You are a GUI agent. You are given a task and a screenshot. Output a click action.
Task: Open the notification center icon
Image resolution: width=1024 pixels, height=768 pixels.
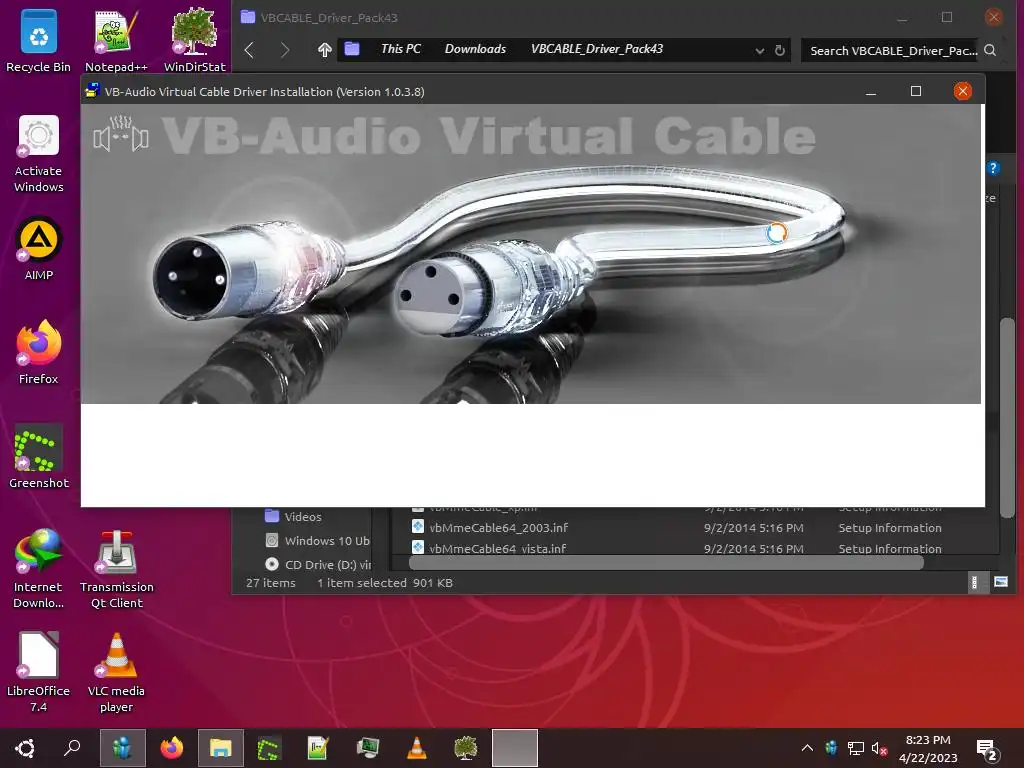pyautogui.click(x=986, y=750)
